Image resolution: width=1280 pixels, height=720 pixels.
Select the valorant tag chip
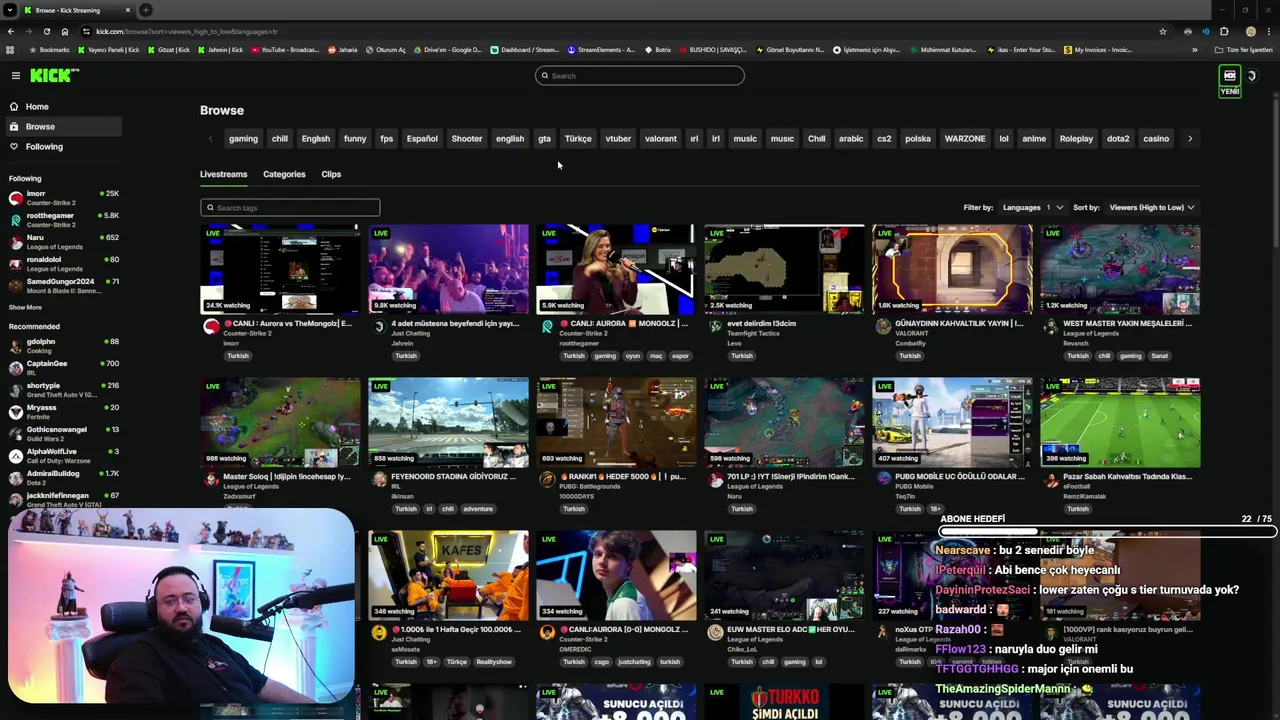point(660,139)
